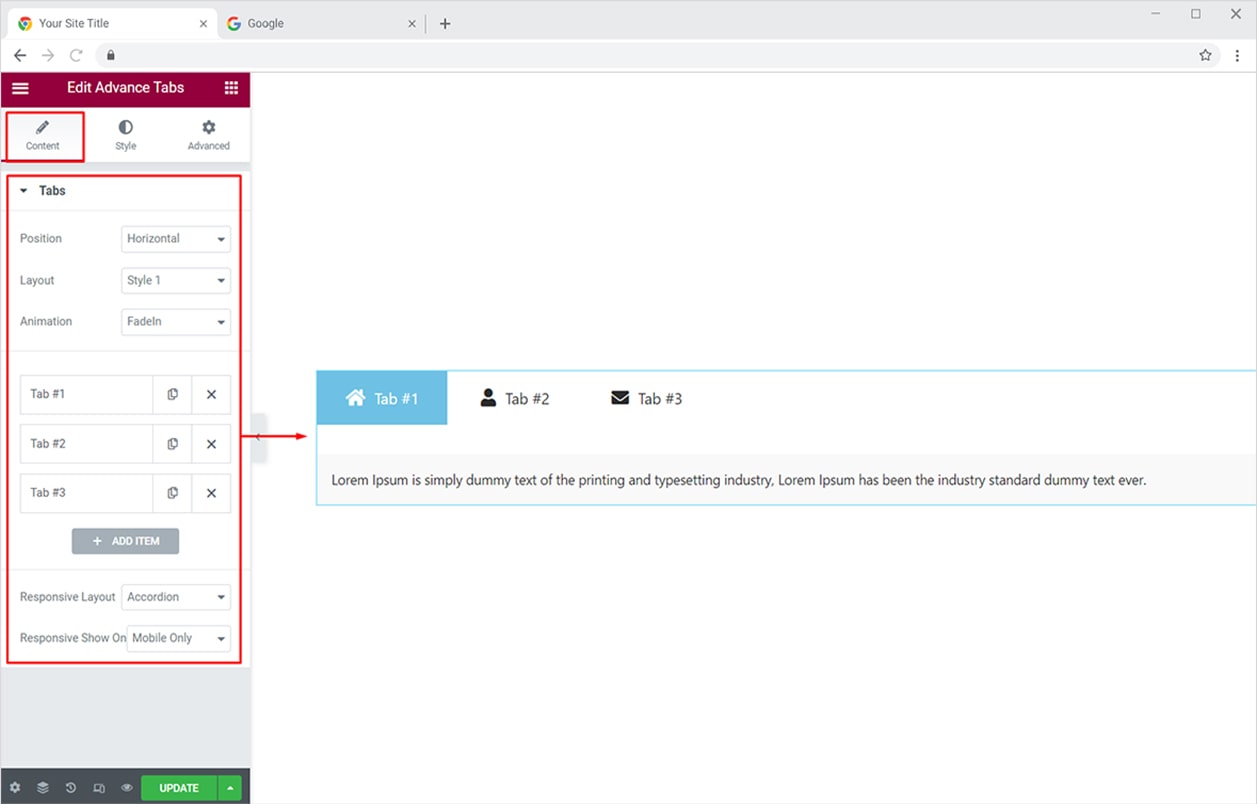
Task: Click the green Update button
Action: tap(179, 788)
